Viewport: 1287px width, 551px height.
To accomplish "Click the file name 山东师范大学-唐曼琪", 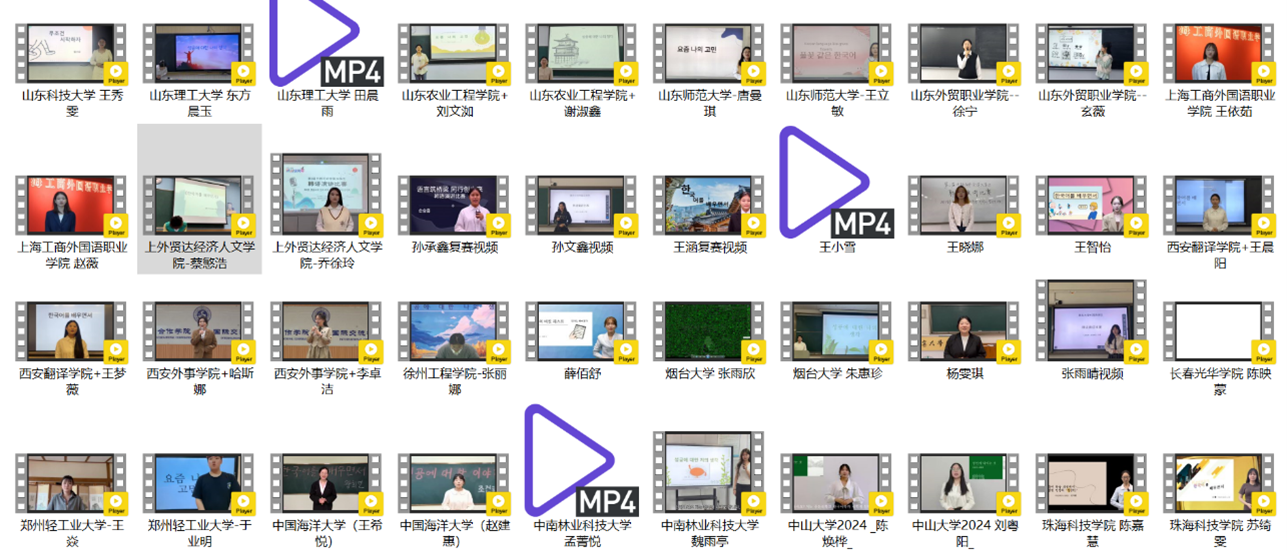I will [x=708, y=103].
